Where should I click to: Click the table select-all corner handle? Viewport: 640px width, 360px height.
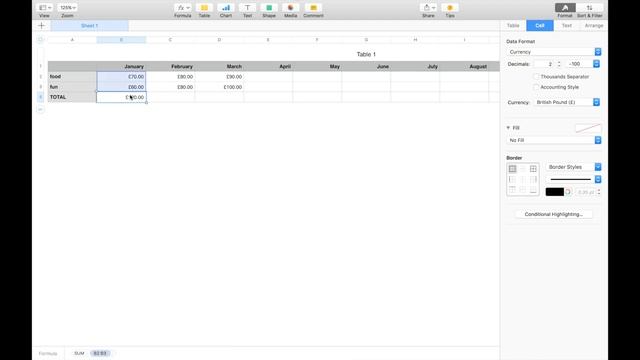pyautogui.click(x=40, y=40)
